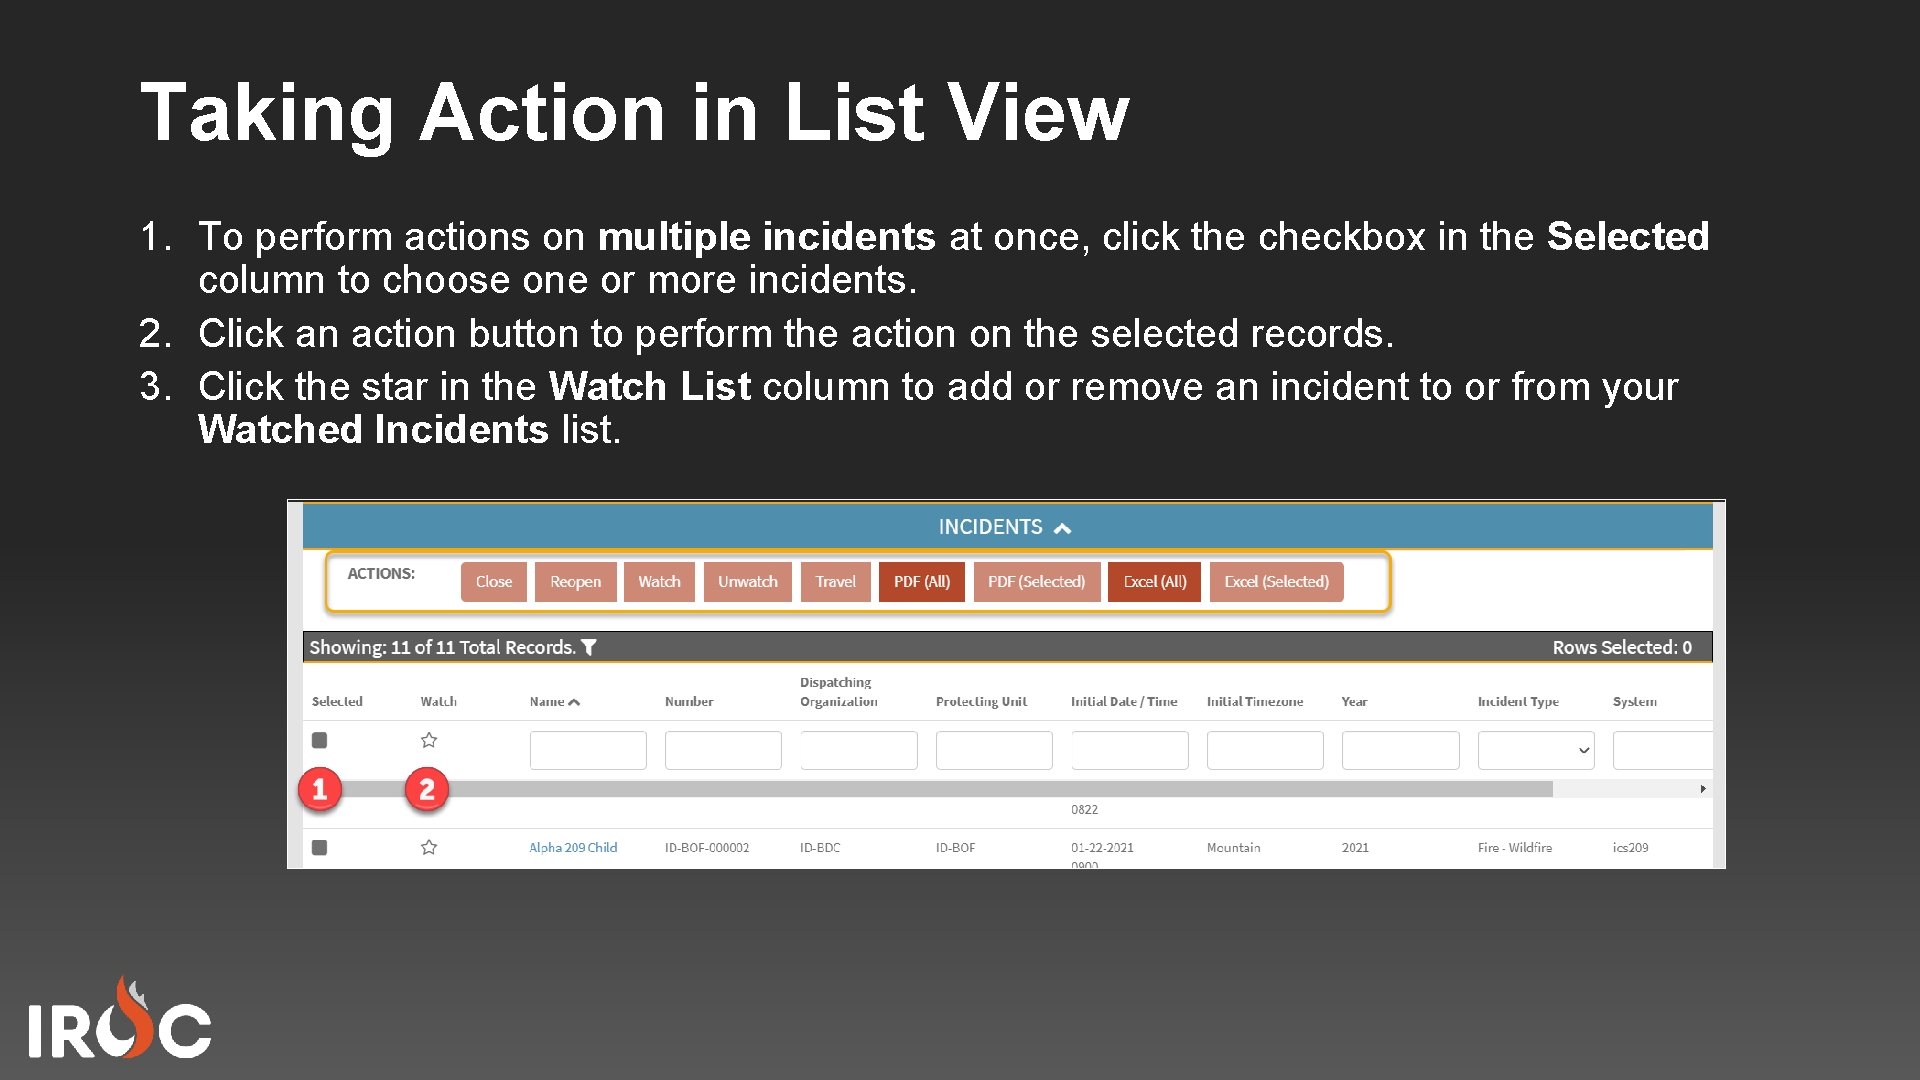Click the chevron next to the INCIDENTS title
This screenshot has width=1920, height=1080.
click(1064, 527)
